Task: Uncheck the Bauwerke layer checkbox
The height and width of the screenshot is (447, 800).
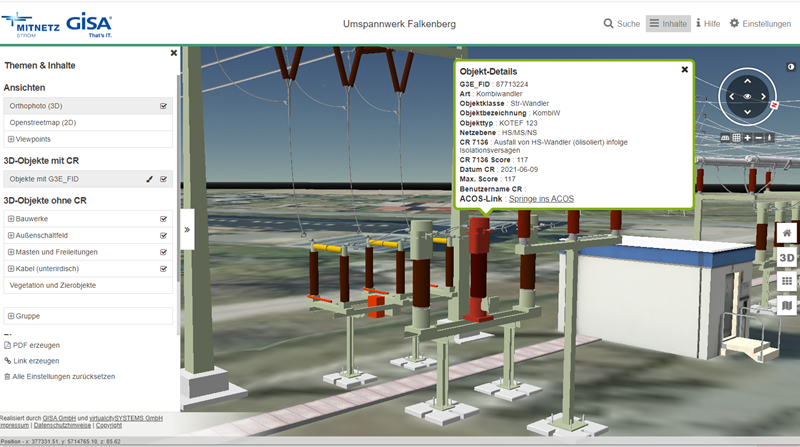Action: pyautogui.click(x=163, y=218)
